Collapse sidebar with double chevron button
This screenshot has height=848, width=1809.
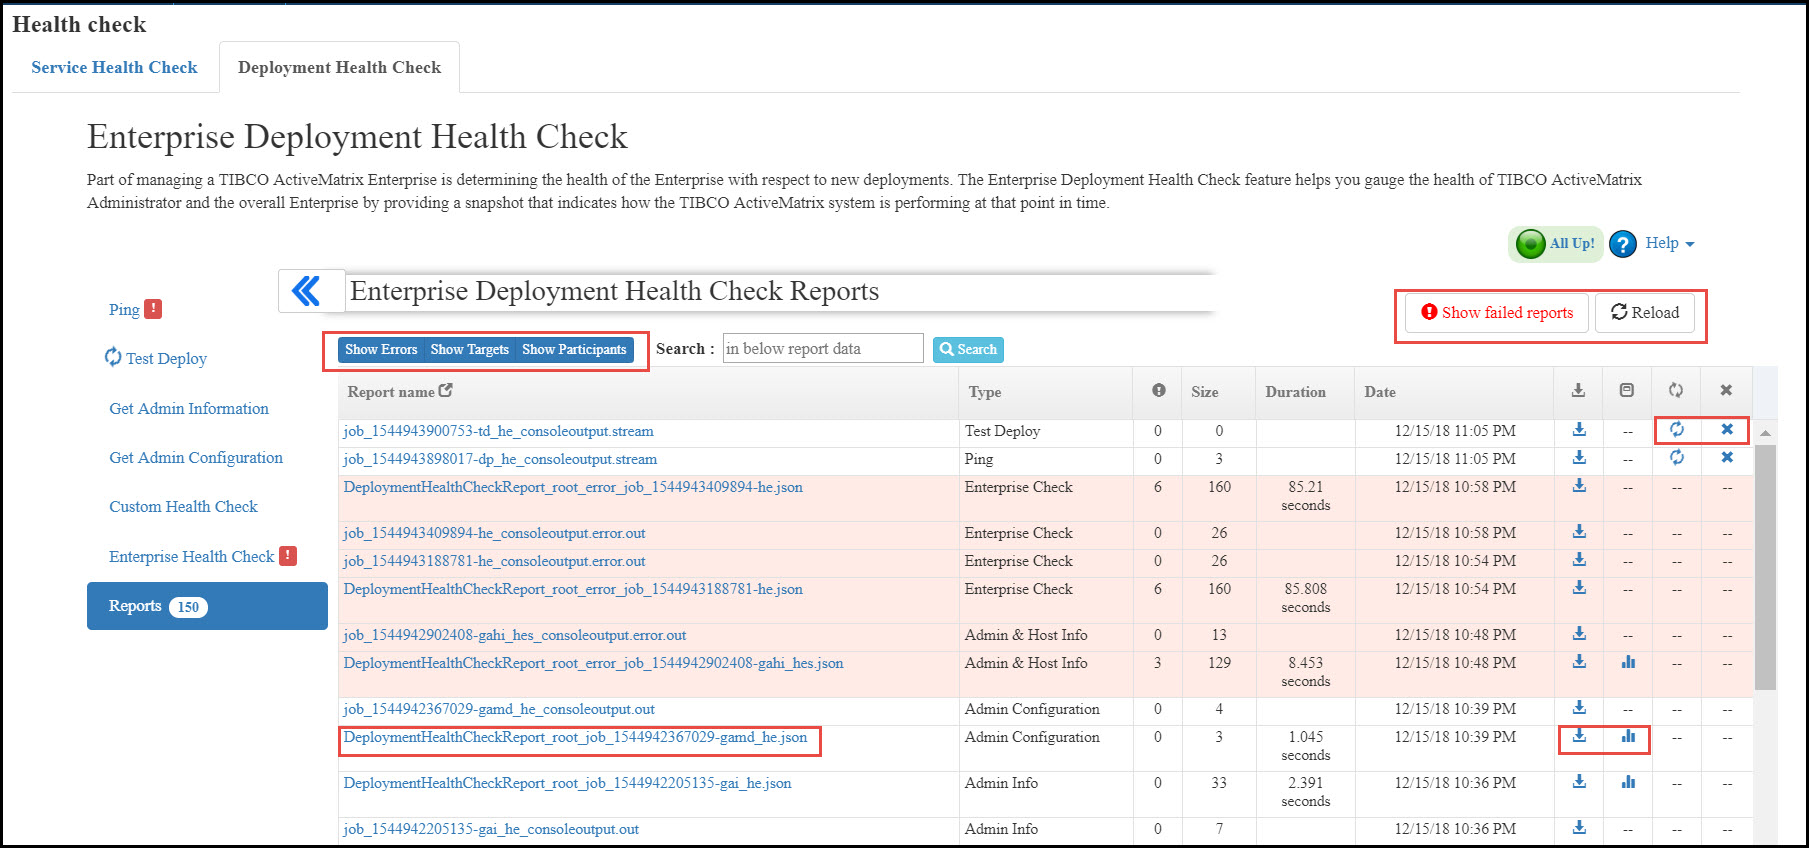[307, 291]
